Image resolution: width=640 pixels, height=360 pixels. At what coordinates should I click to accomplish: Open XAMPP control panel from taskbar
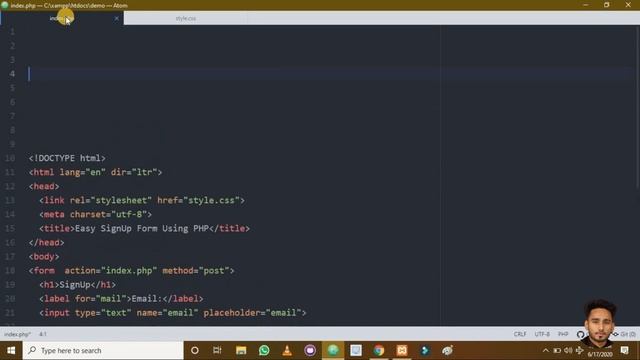click(x=402, y=351)
